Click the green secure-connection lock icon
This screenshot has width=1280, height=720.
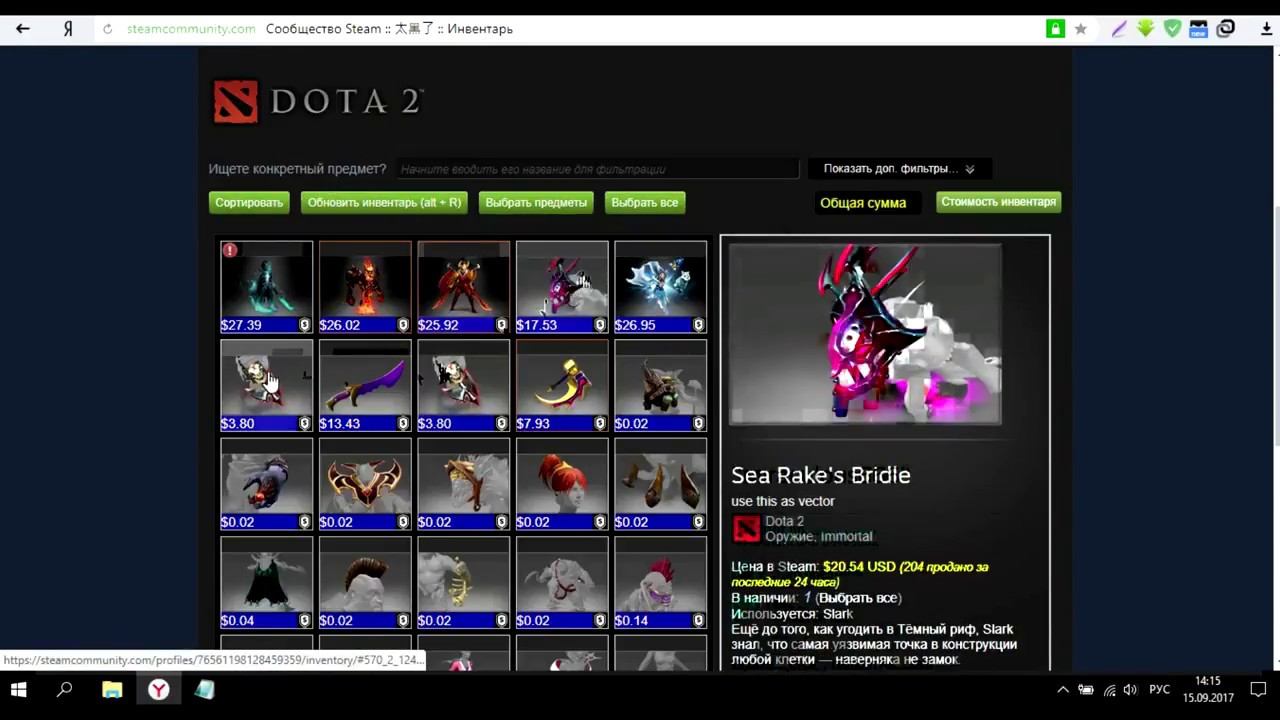pyautogui.click(x=1055, y=29)
